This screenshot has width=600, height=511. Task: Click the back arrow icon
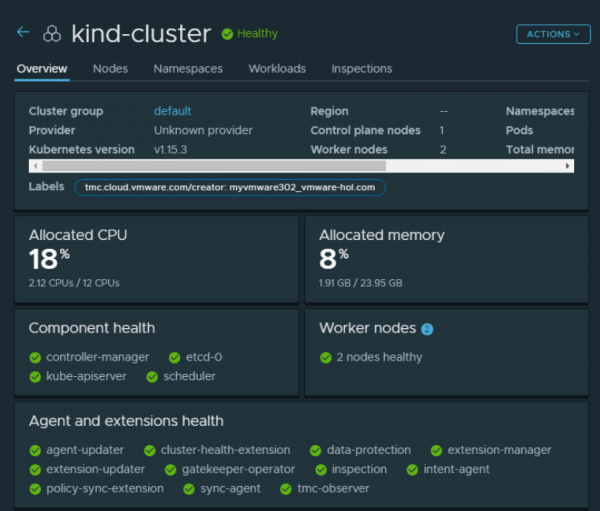pyautogui.click(x=23, y=33)
